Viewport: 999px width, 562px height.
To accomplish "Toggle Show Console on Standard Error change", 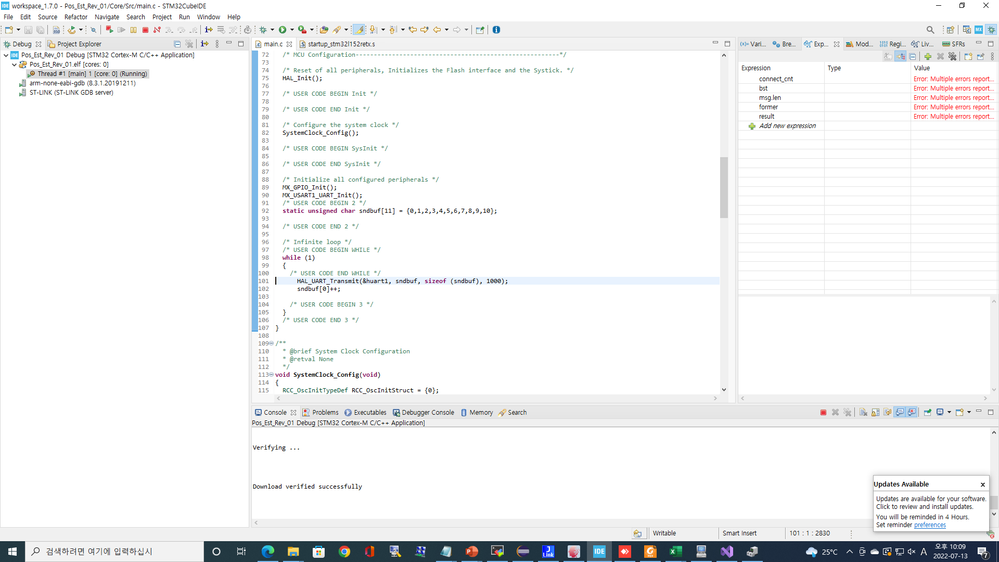I will click(x=912, y=412).
